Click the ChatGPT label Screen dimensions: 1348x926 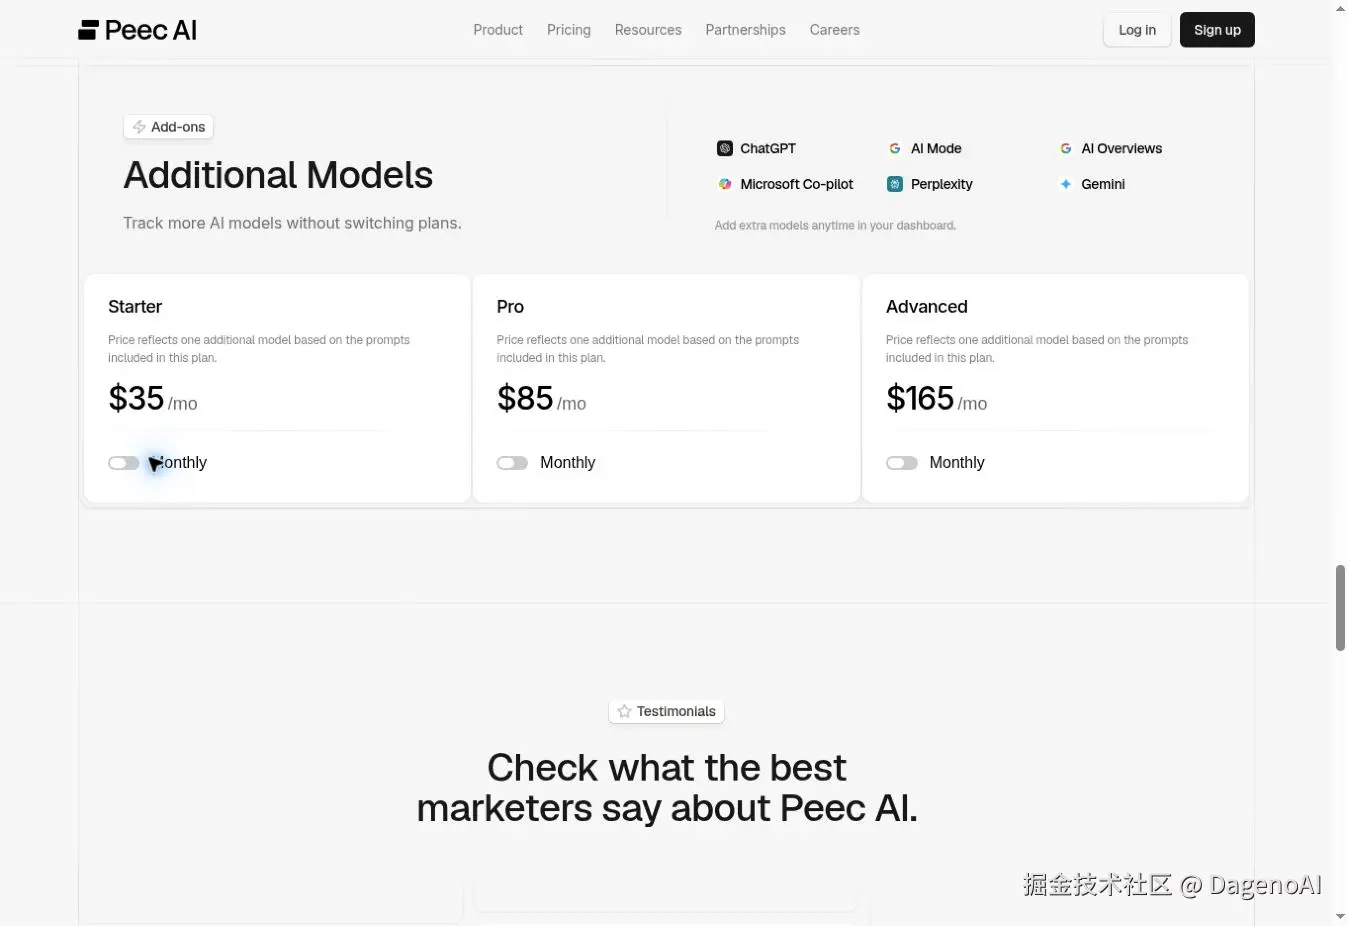768,148
